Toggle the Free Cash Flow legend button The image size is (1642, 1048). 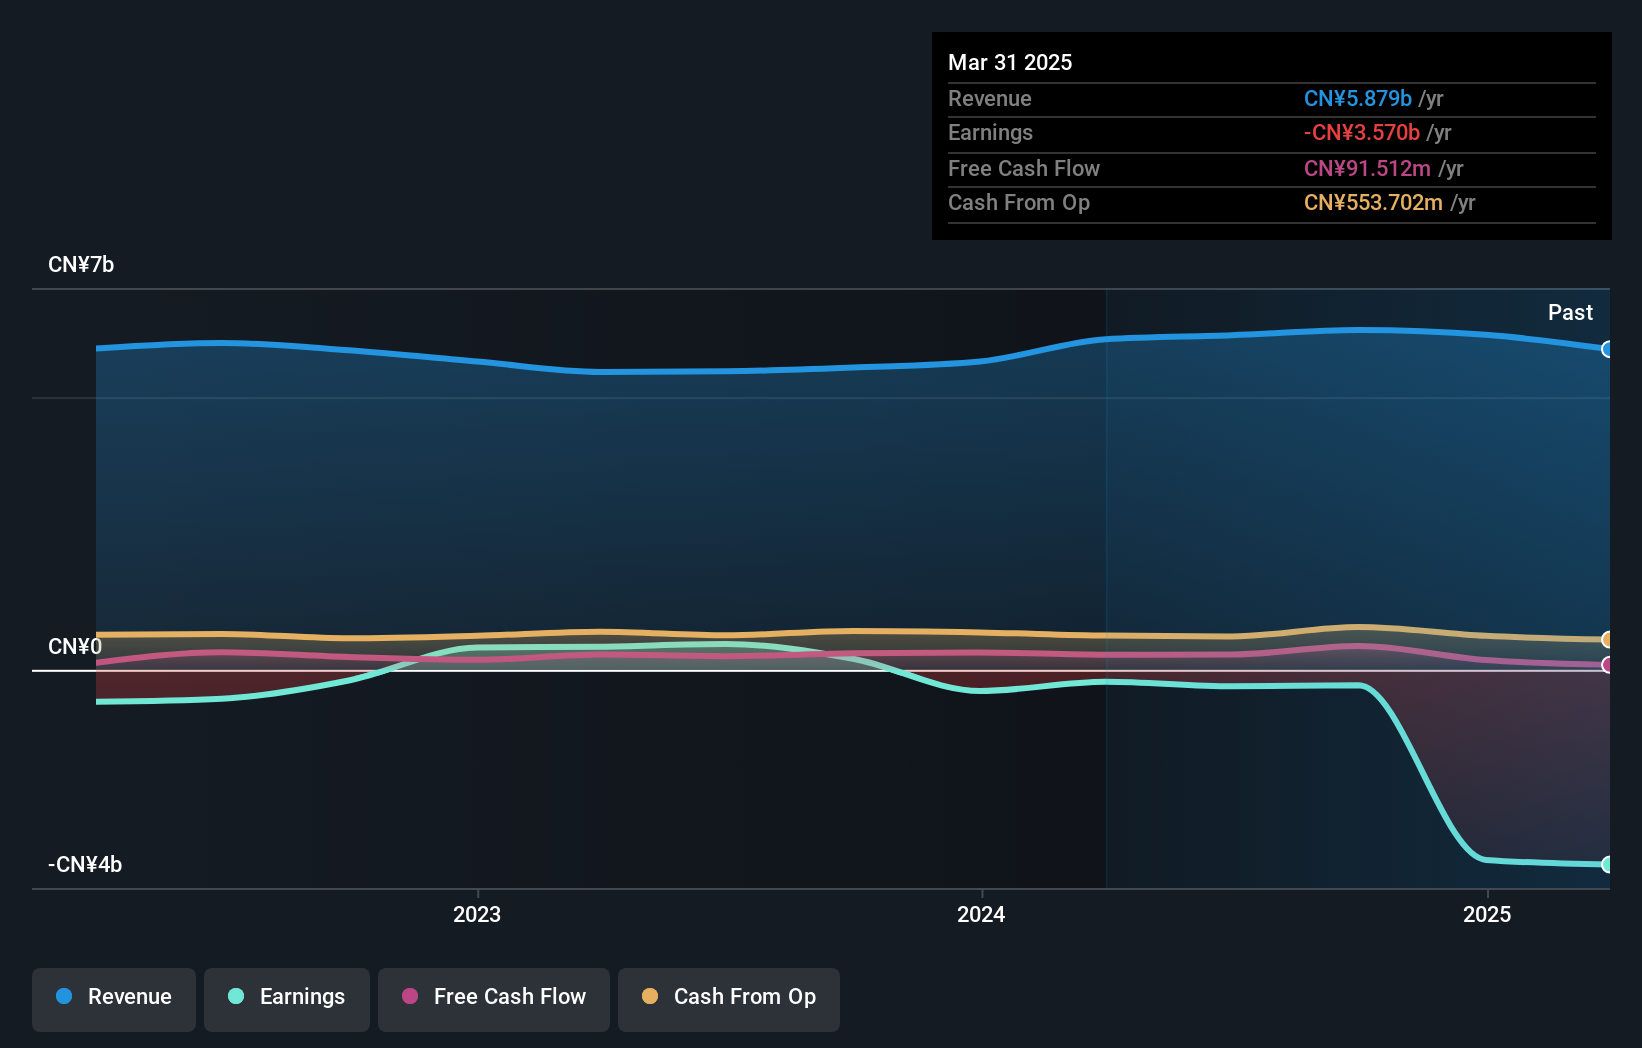[x=494, y=999]
